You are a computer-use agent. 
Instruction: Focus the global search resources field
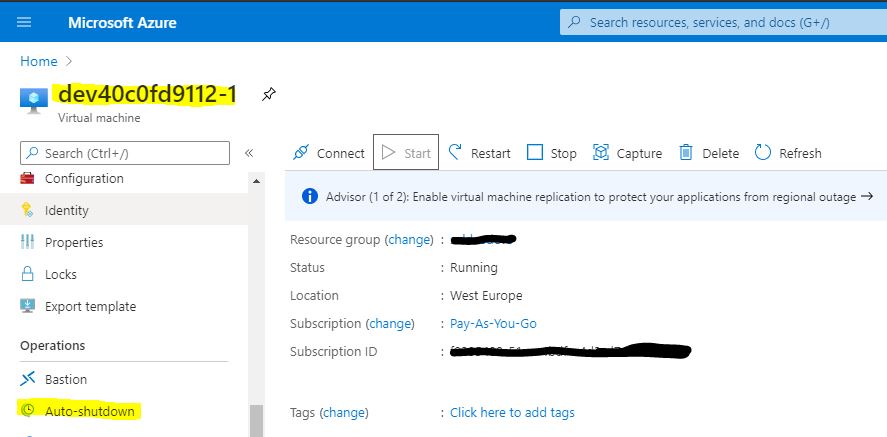[x=723, y=23]
